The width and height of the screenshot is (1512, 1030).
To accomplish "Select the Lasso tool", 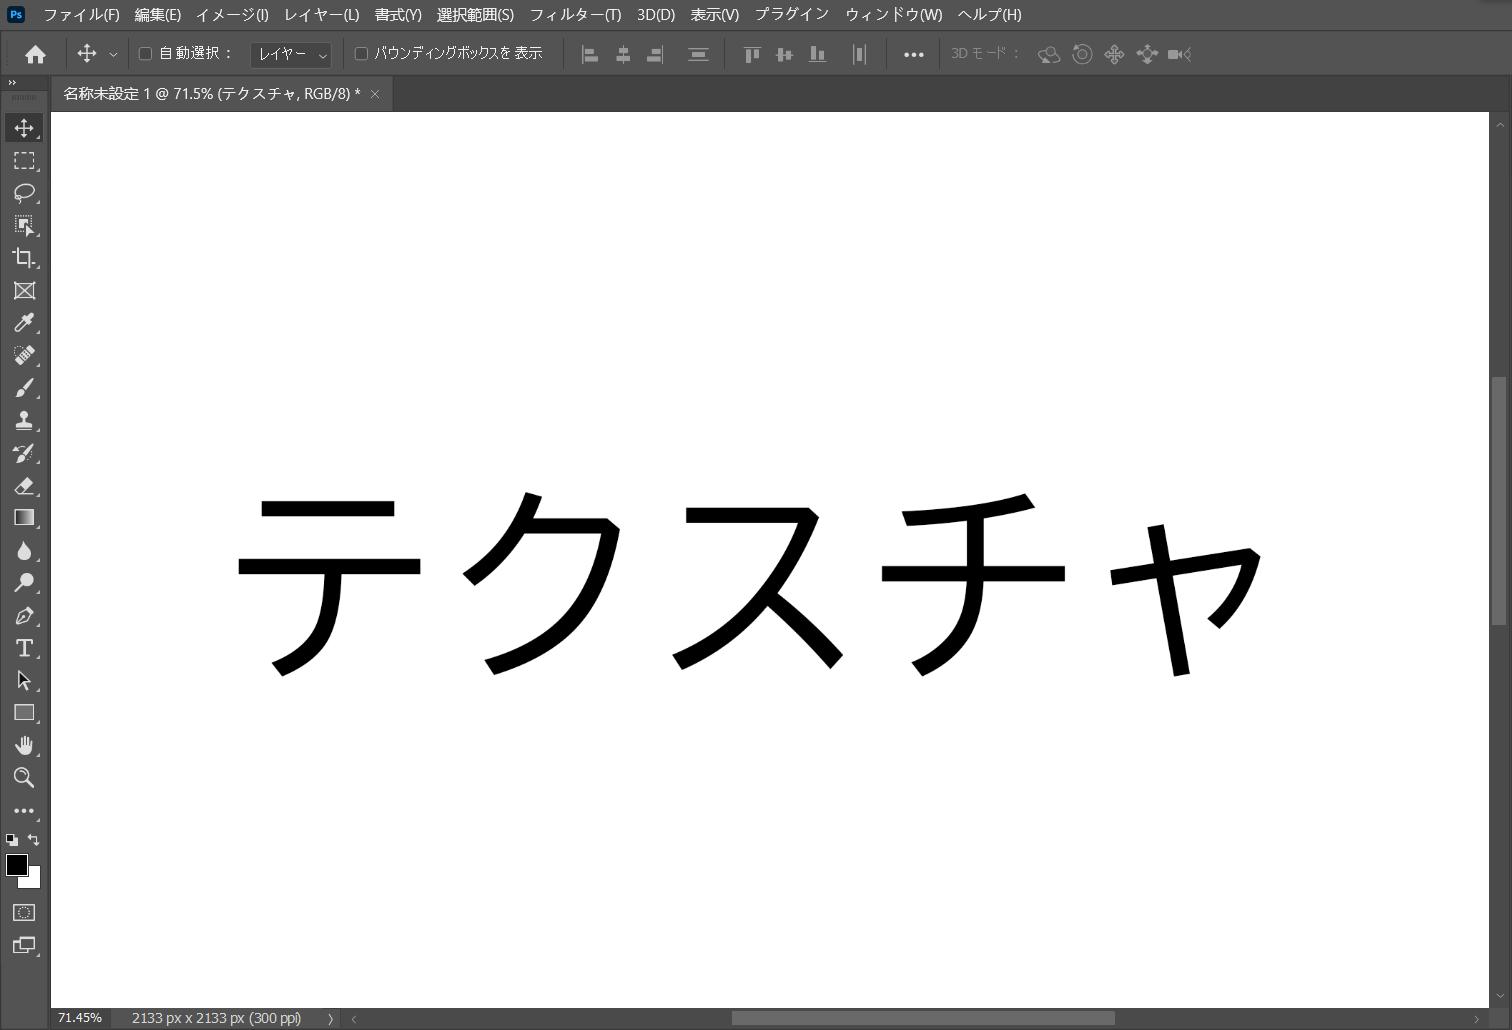I will pyautogui.click(x=24, y=193).
